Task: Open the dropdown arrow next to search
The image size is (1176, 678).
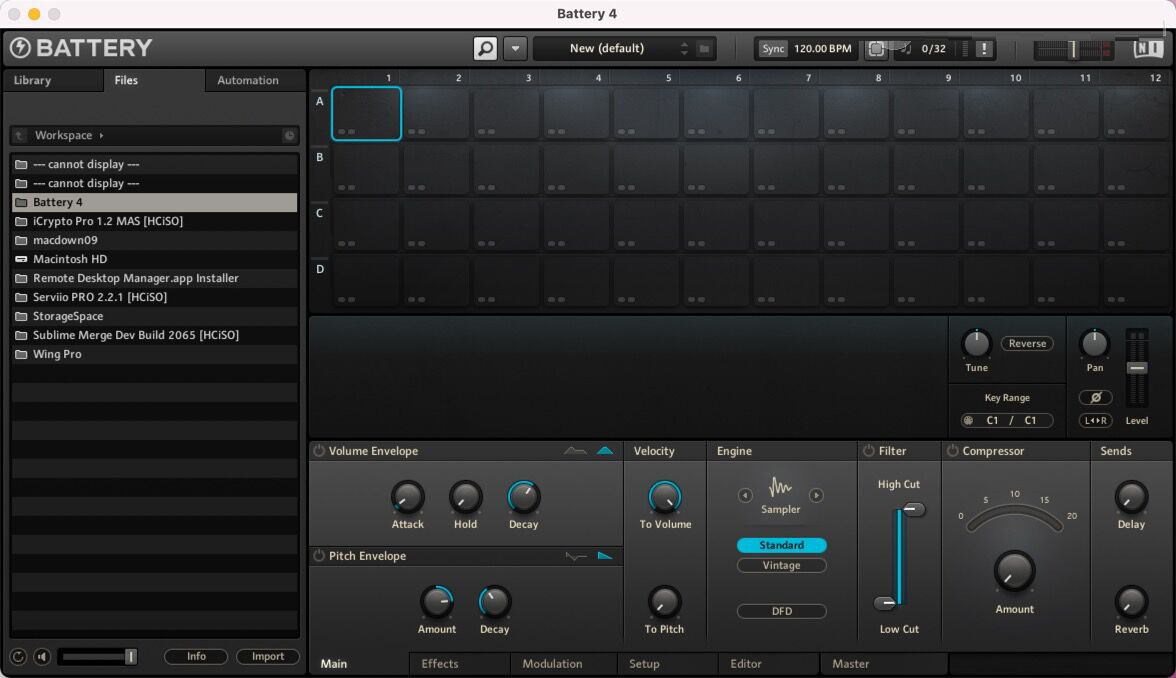Action: coord(515,49)
